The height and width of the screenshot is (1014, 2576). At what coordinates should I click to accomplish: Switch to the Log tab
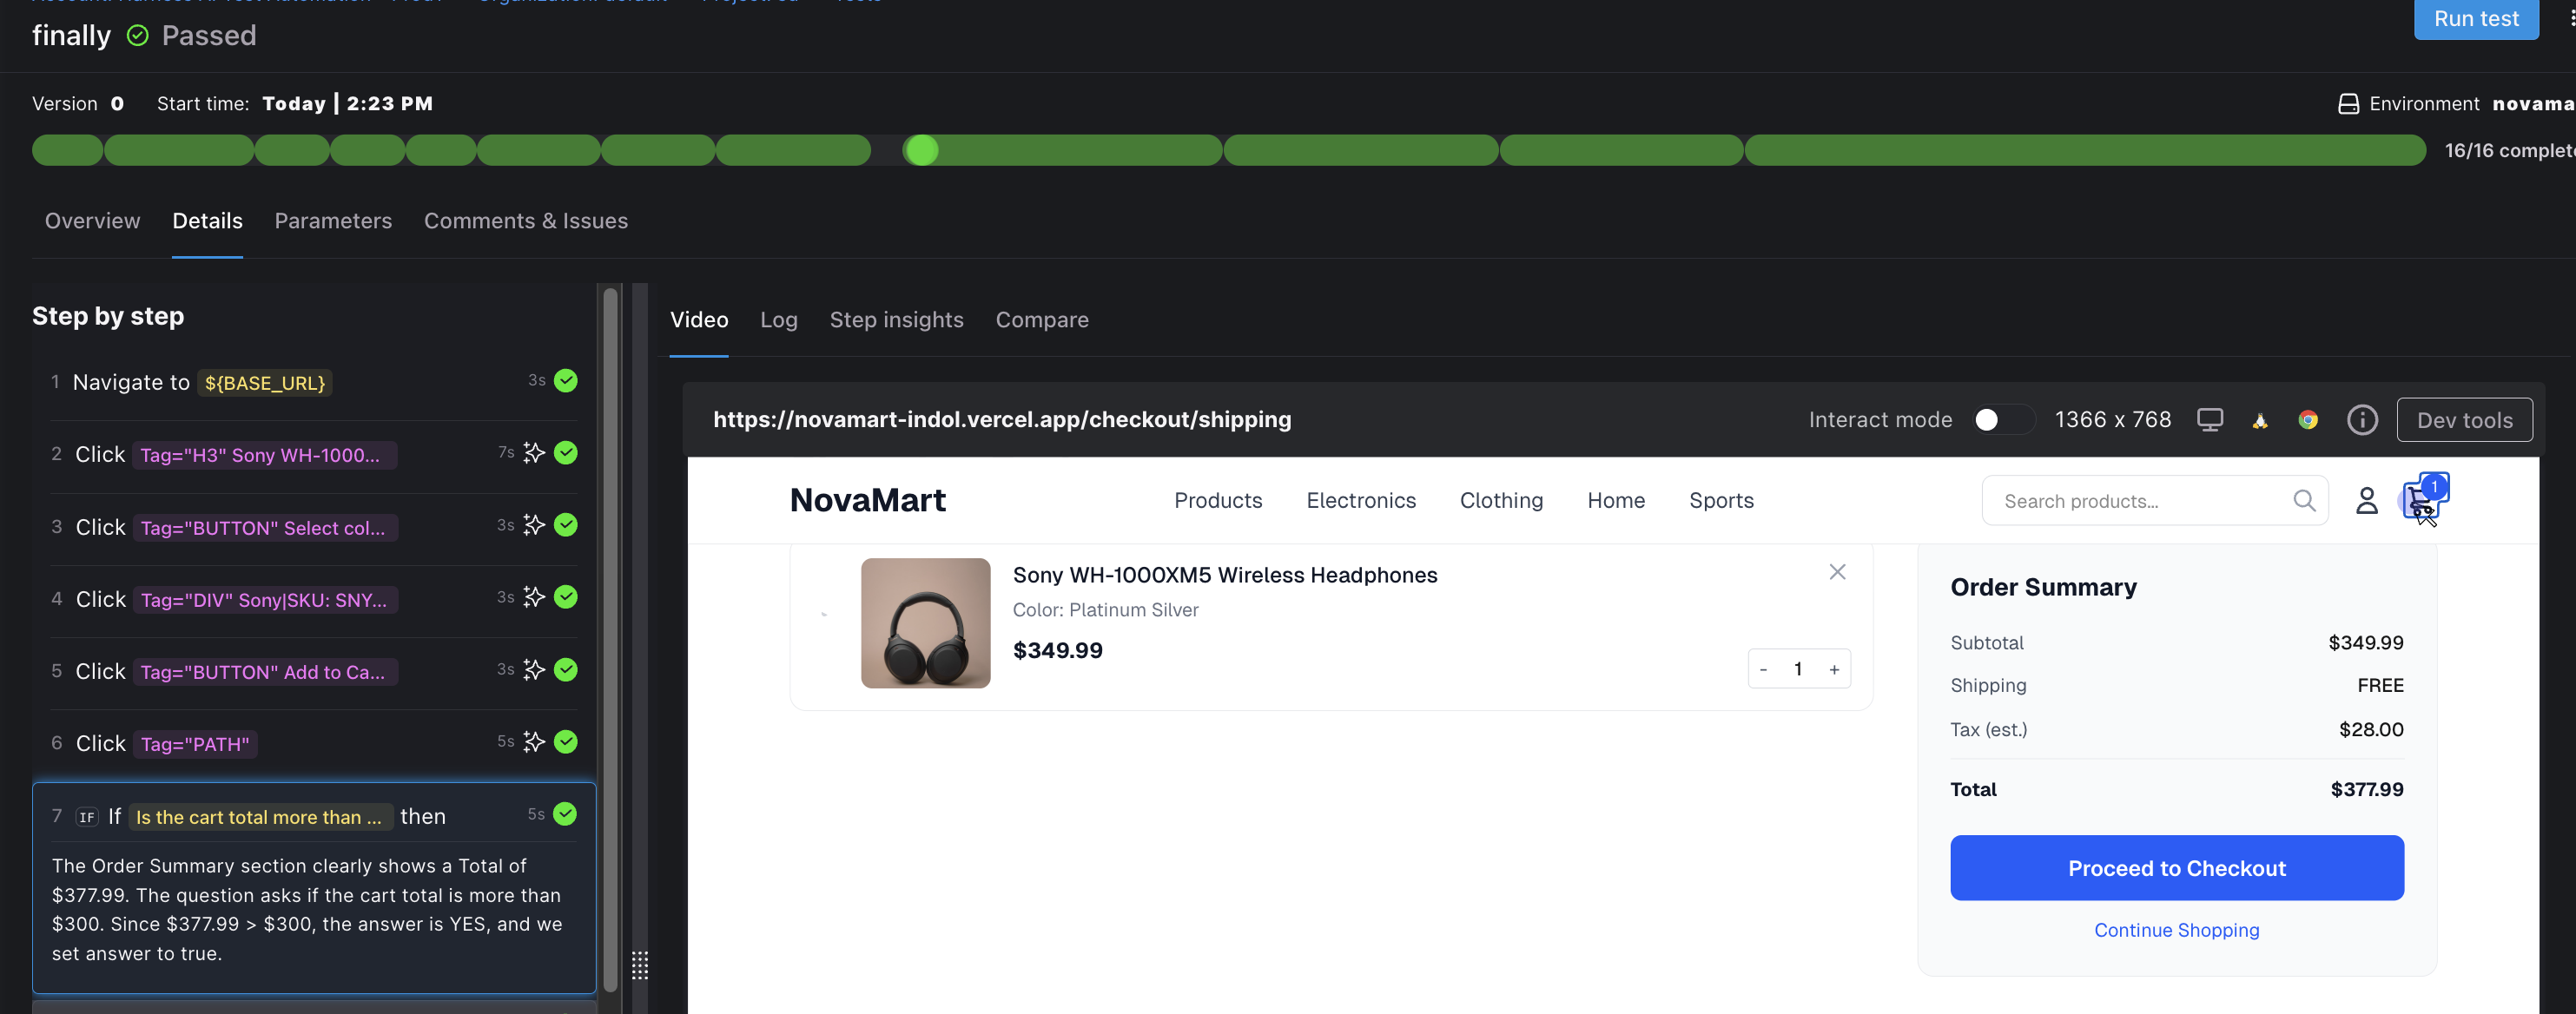tap(779, 320)
